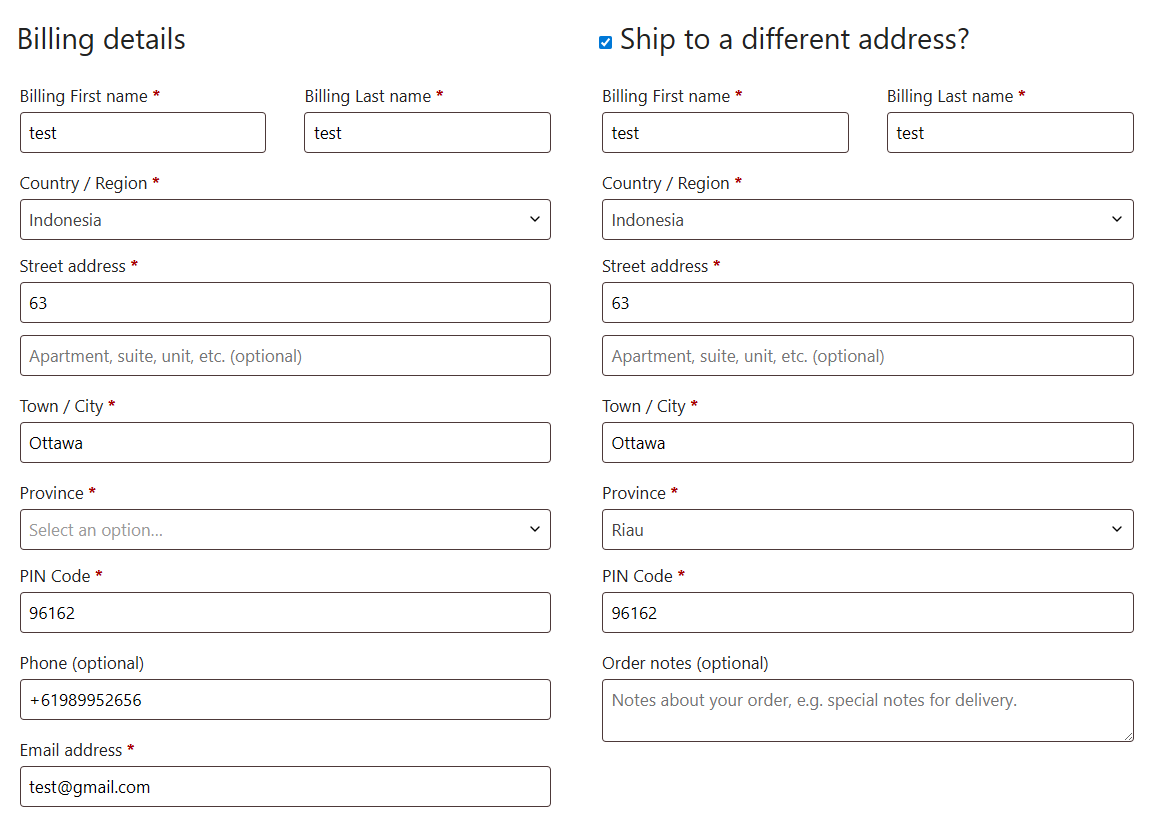
Task: Click Order notes text area
Action: click(x=867, y=711)
